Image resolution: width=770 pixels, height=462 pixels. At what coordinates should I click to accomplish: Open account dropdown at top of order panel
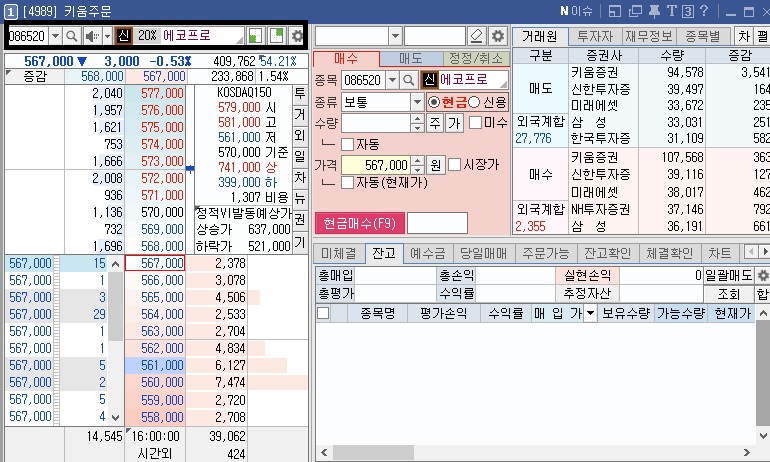395,36
